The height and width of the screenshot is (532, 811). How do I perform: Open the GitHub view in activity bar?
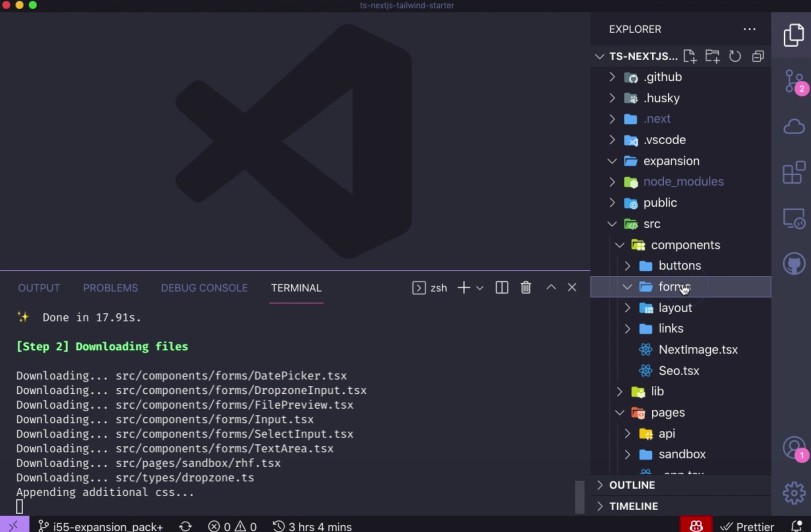[x=793, y=264]
